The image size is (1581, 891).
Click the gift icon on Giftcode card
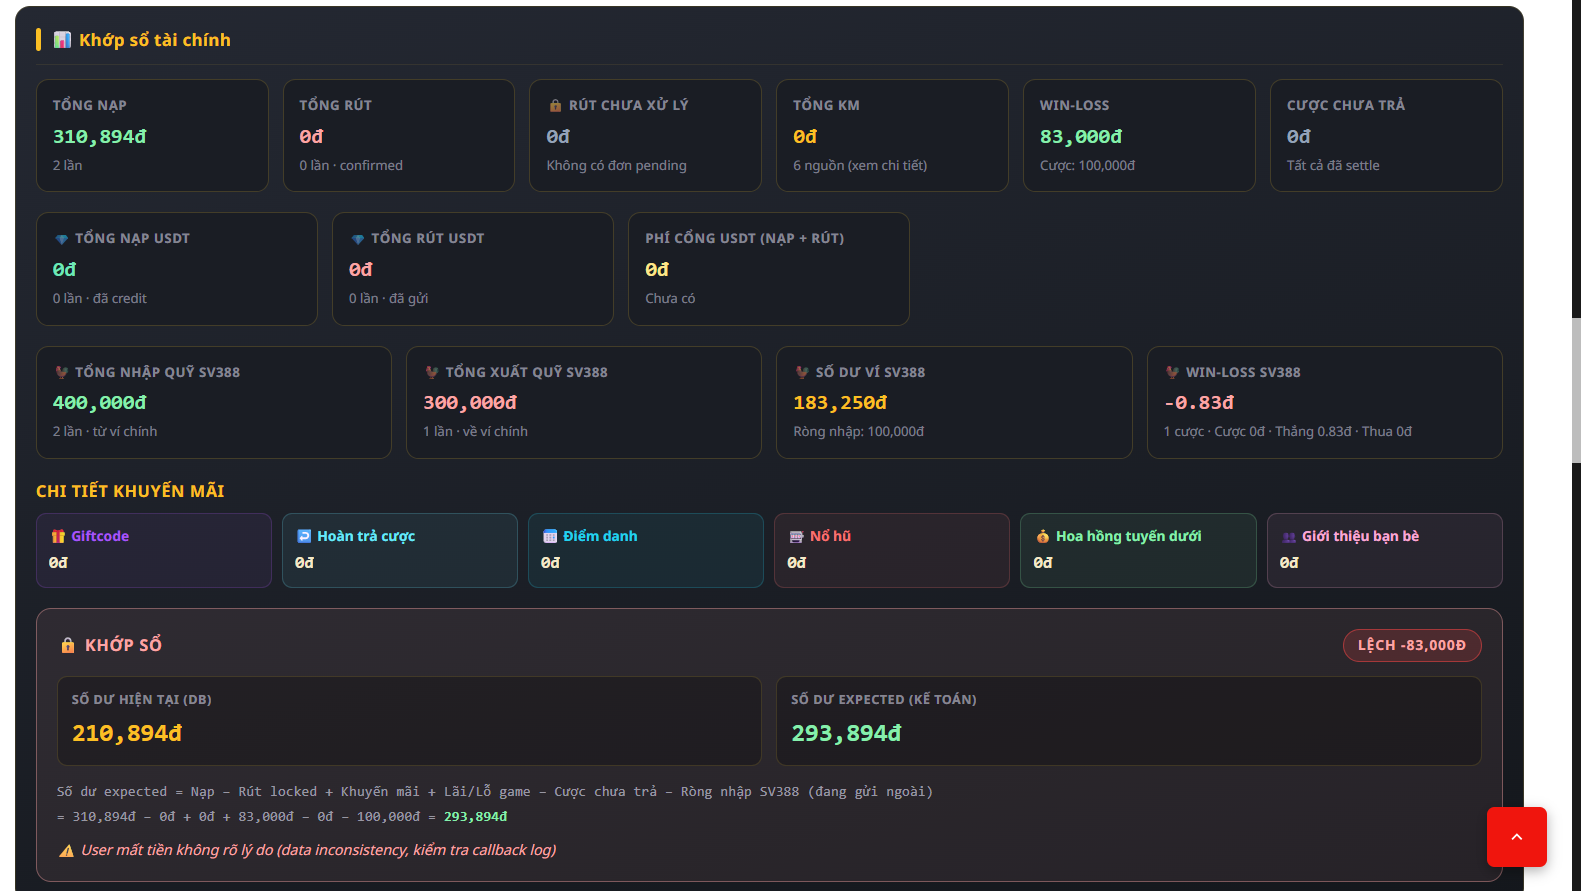tap(58, 536)
